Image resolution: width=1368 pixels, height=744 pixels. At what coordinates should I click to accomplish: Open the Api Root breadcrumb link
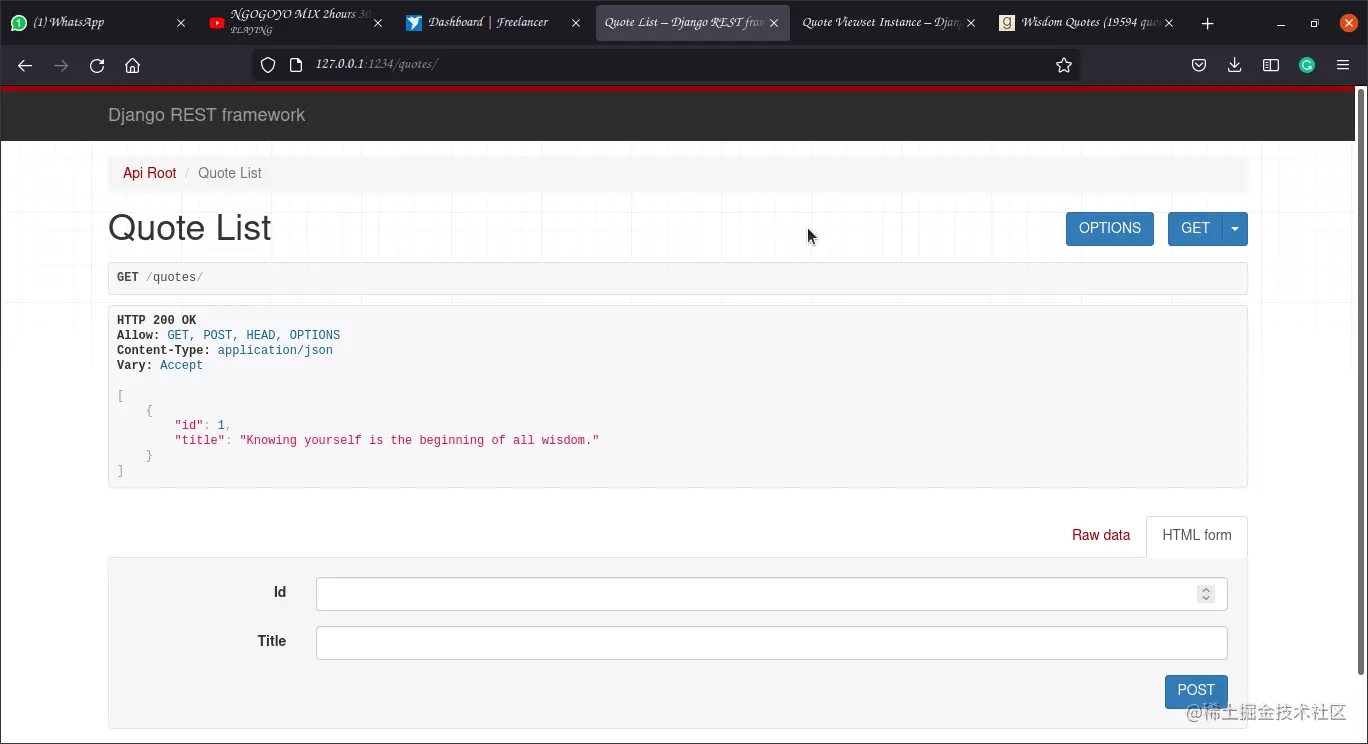click(x=148, y=173)
